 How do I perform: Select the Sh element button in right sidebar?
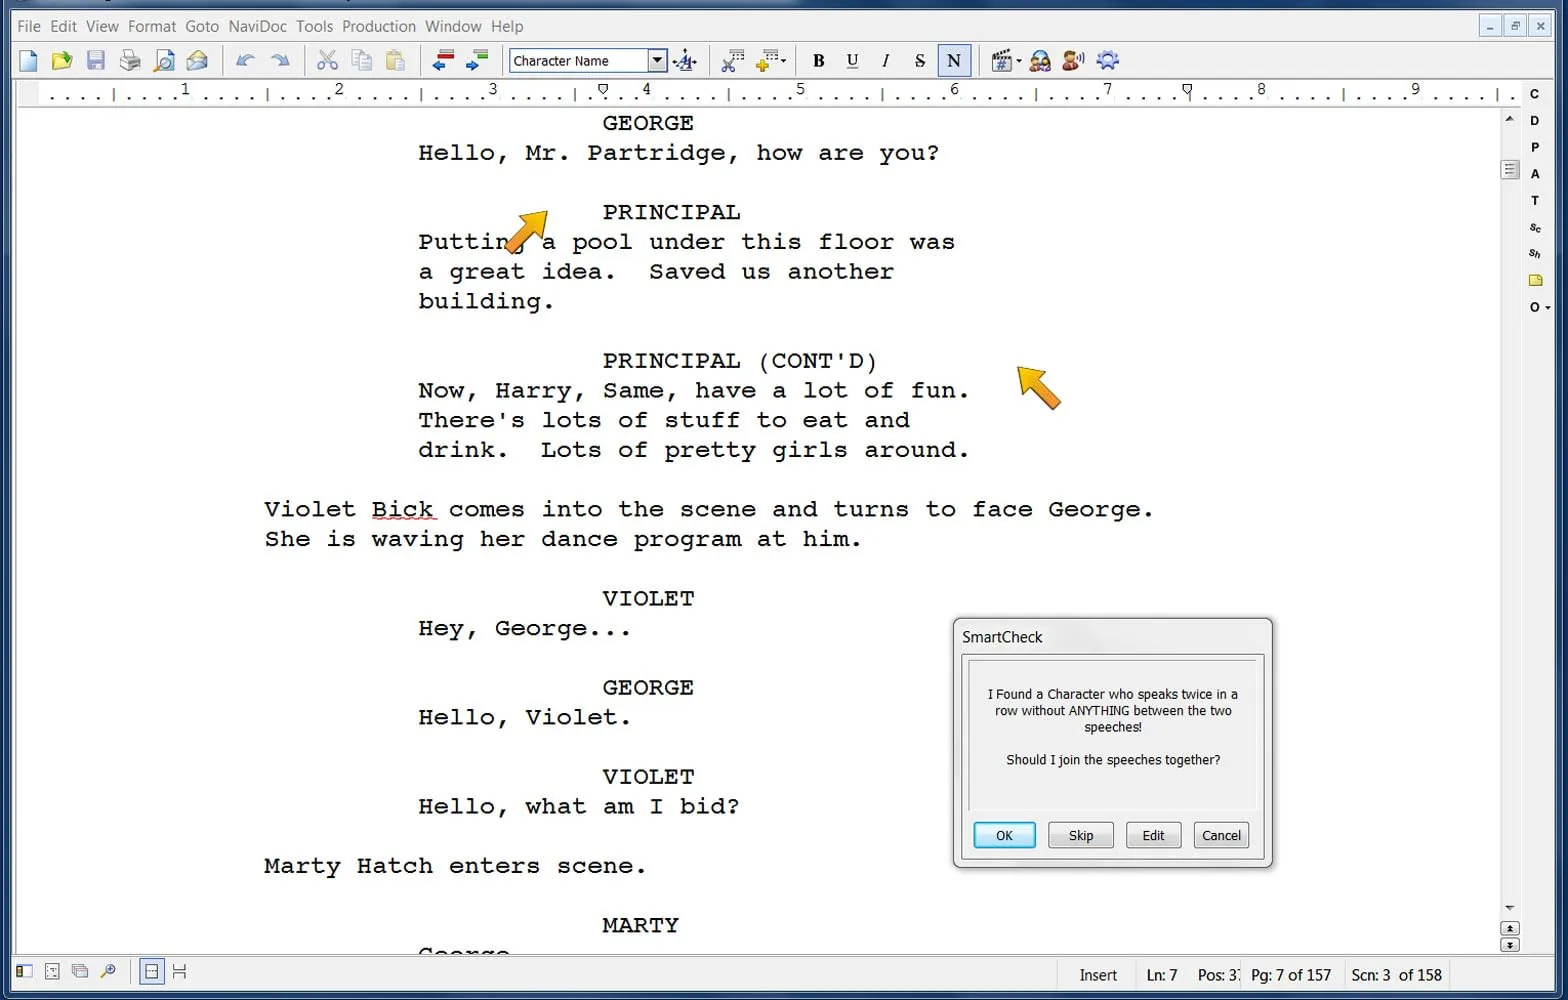1535,254
